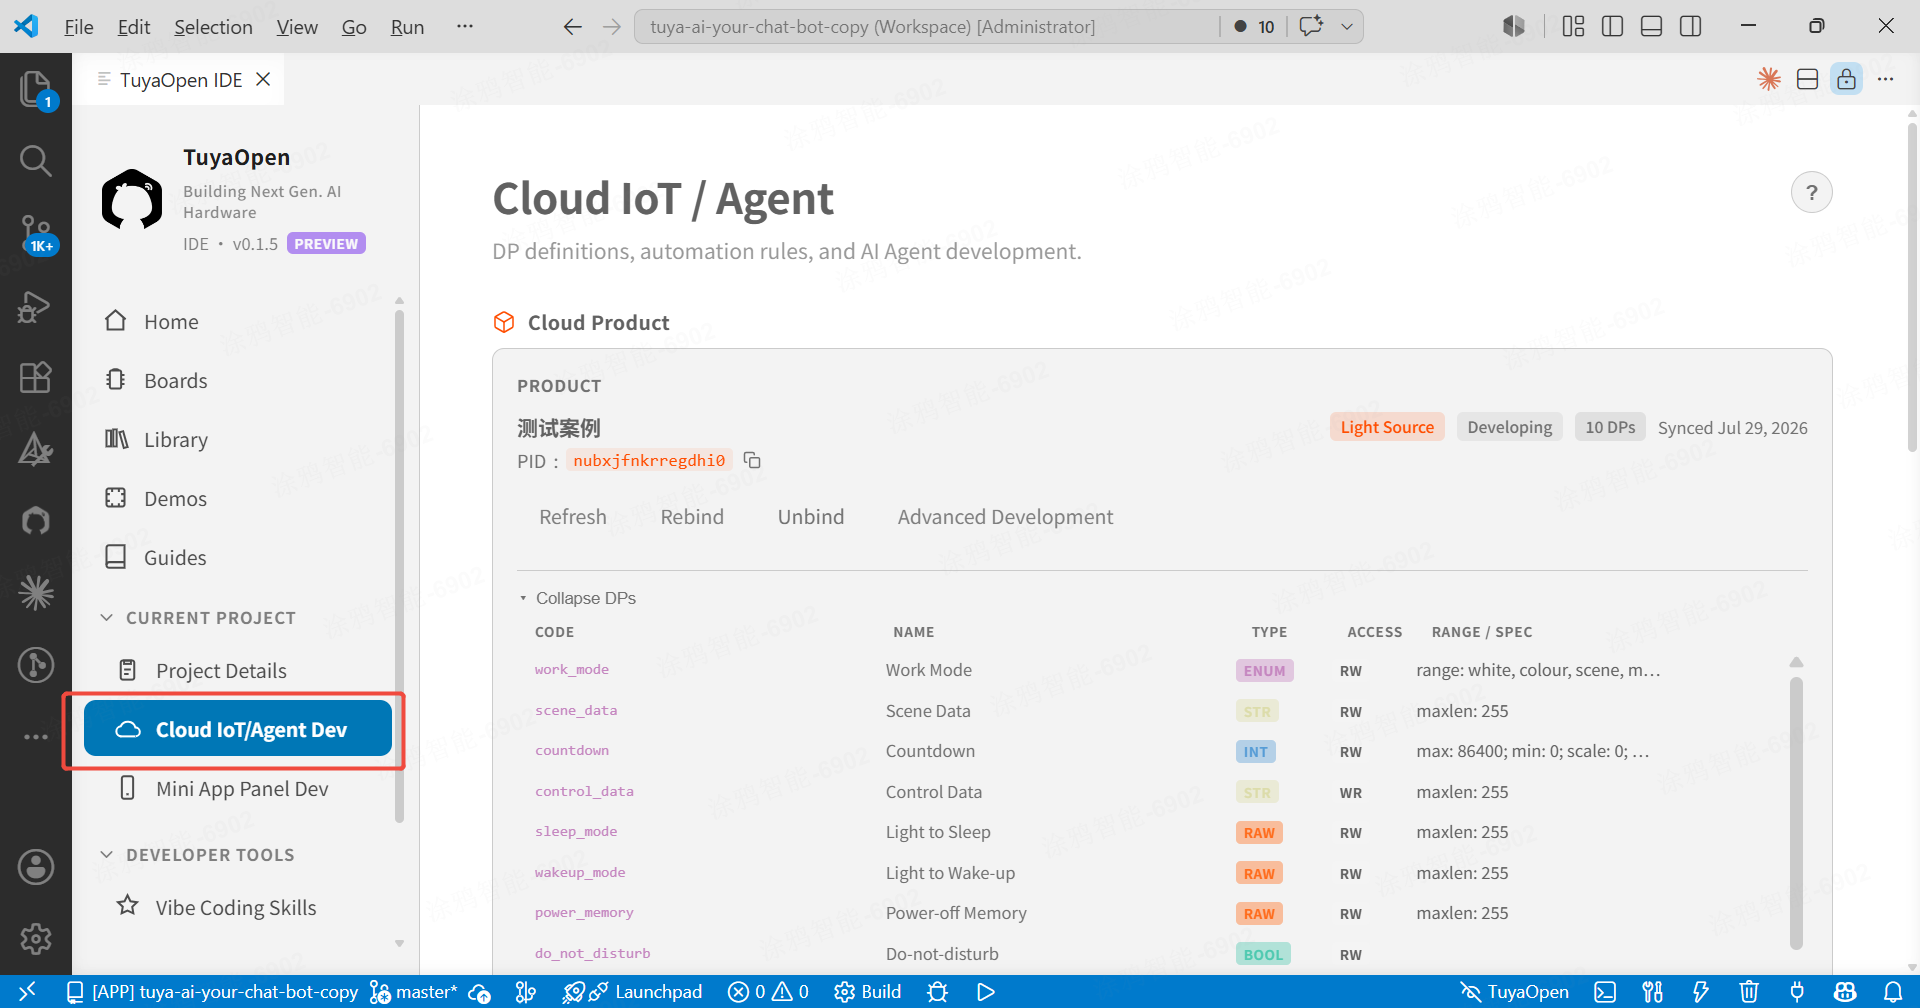1920x1008 pixels.
Task: Open Vibe Coding Skills
Action: [x=237, y=907]
